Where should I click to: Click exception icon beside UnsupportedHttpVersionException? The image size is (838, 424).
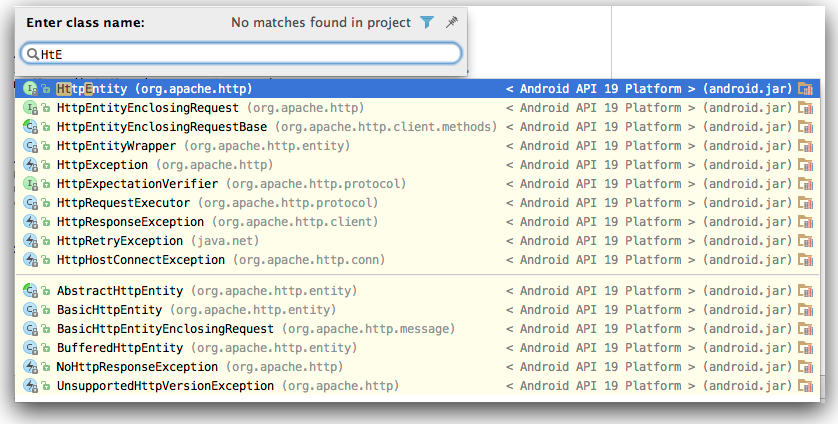[x=30, y=386]
